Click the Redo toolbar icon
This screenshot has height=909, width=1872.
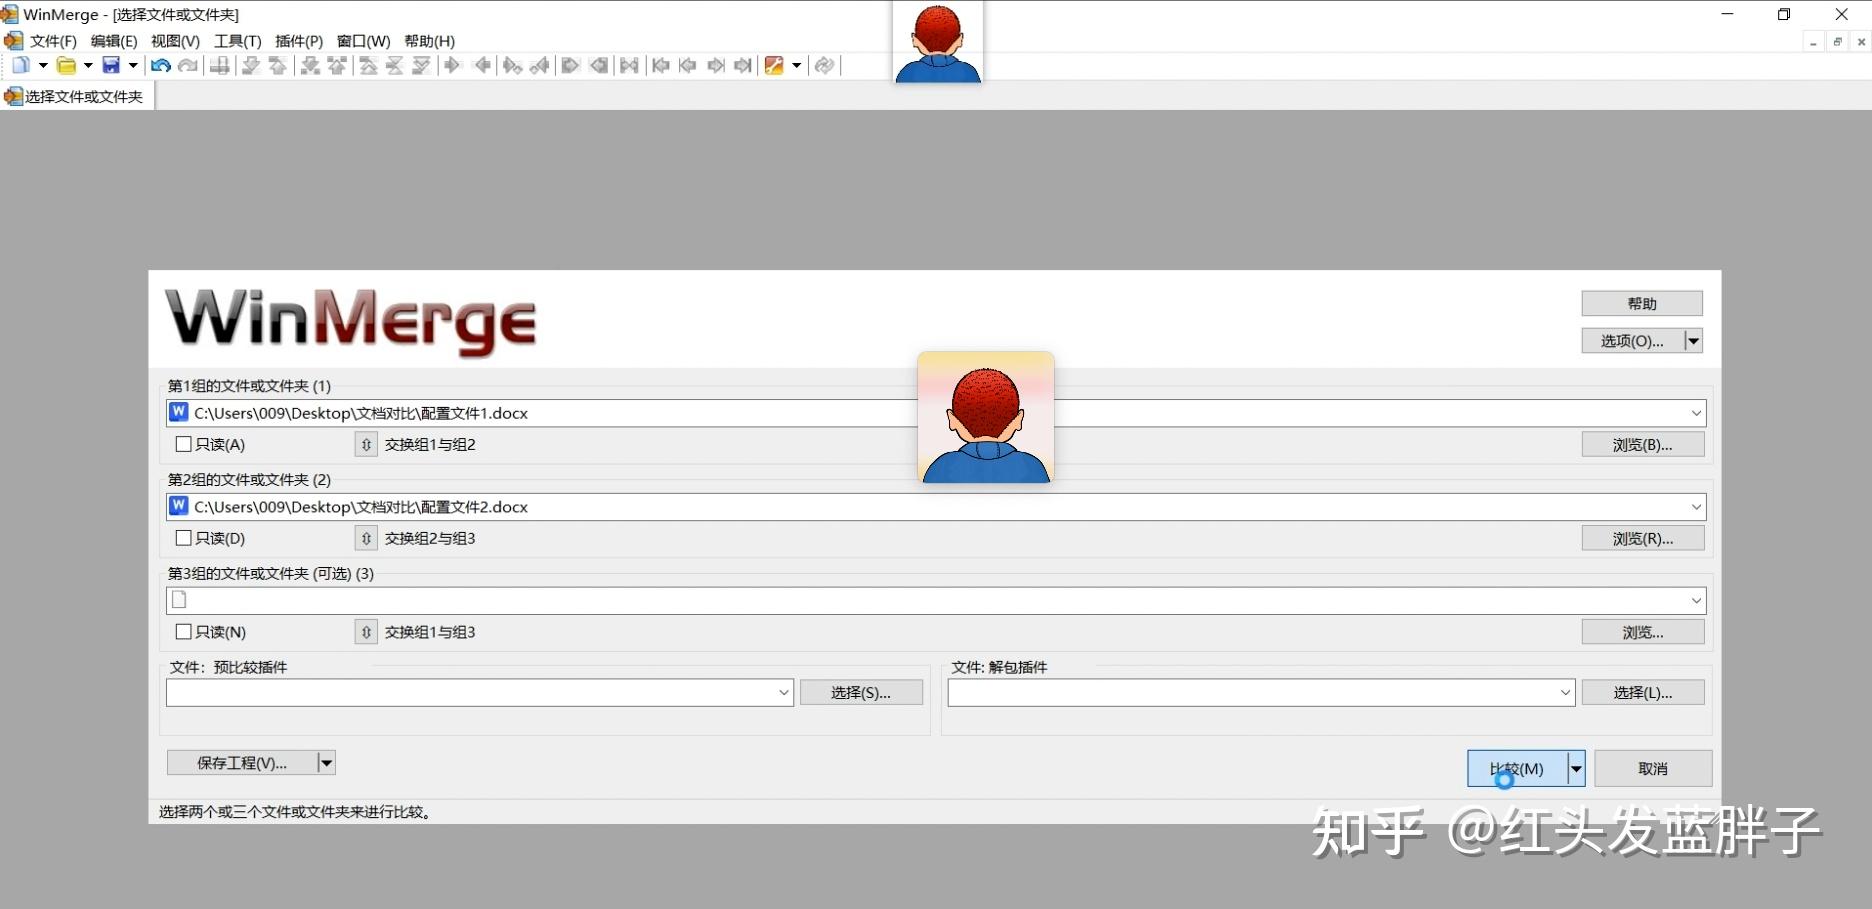tap(187, 65)
